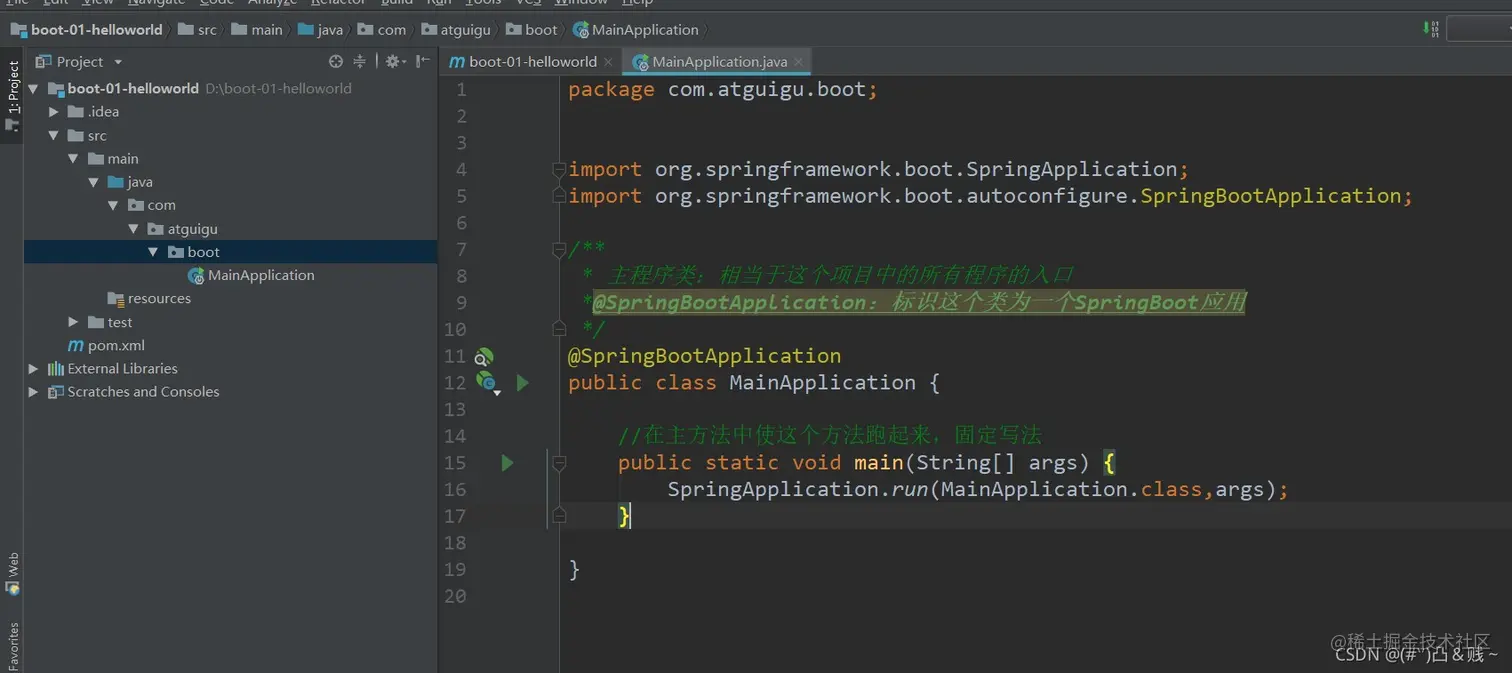Click the Spring bean gutter icon on line 12
The image size is (1512, 673).
point(486,381)
